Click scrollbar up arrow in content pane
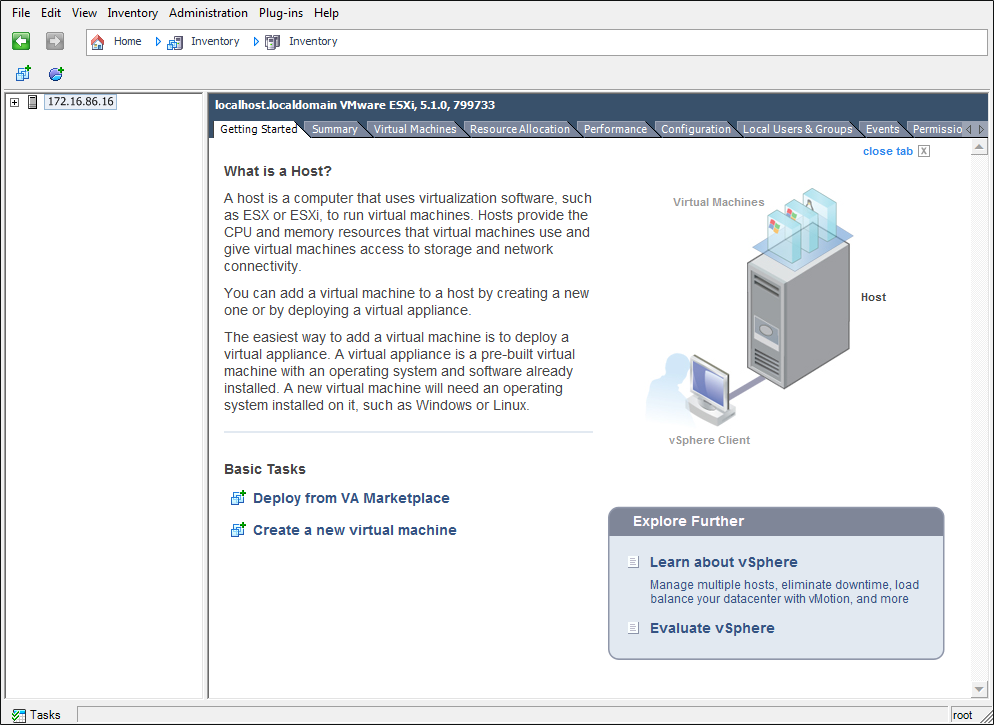Viewport: 994px width, 725px height. point(979,147)
